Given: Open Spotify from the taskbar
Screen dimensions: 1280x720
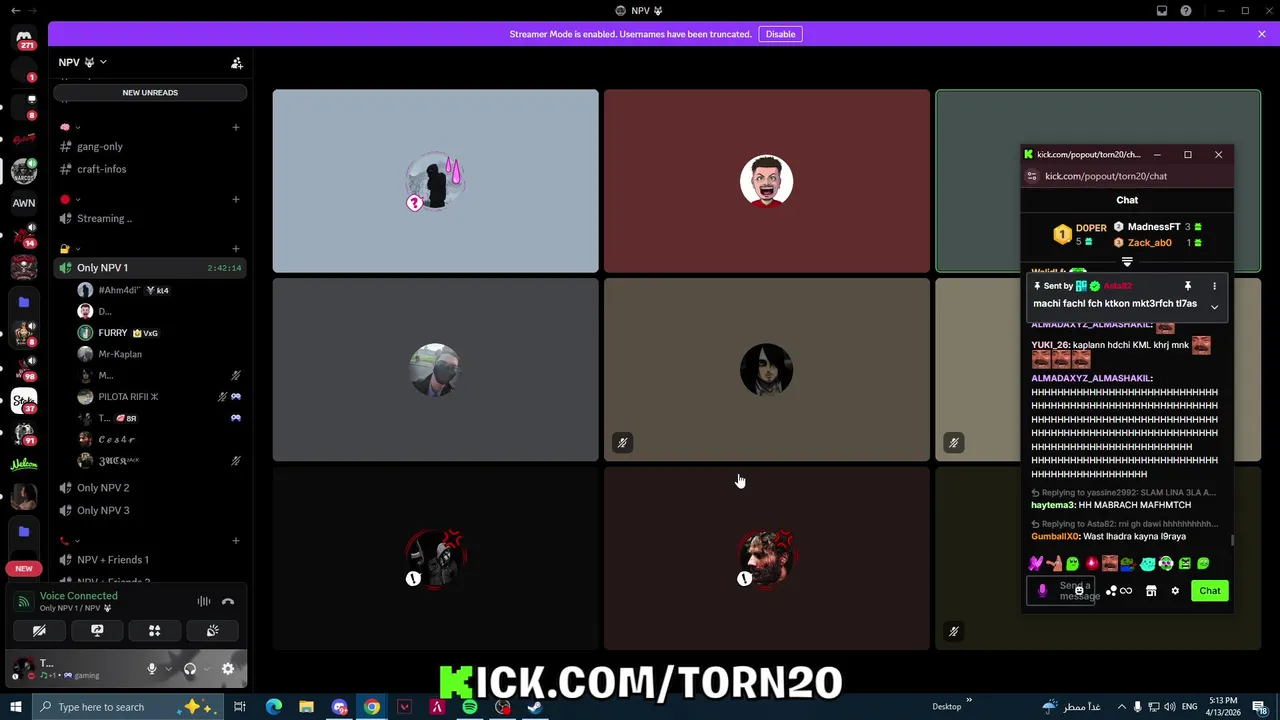Looking at the screenshot, I should click(x=470, y=707).
